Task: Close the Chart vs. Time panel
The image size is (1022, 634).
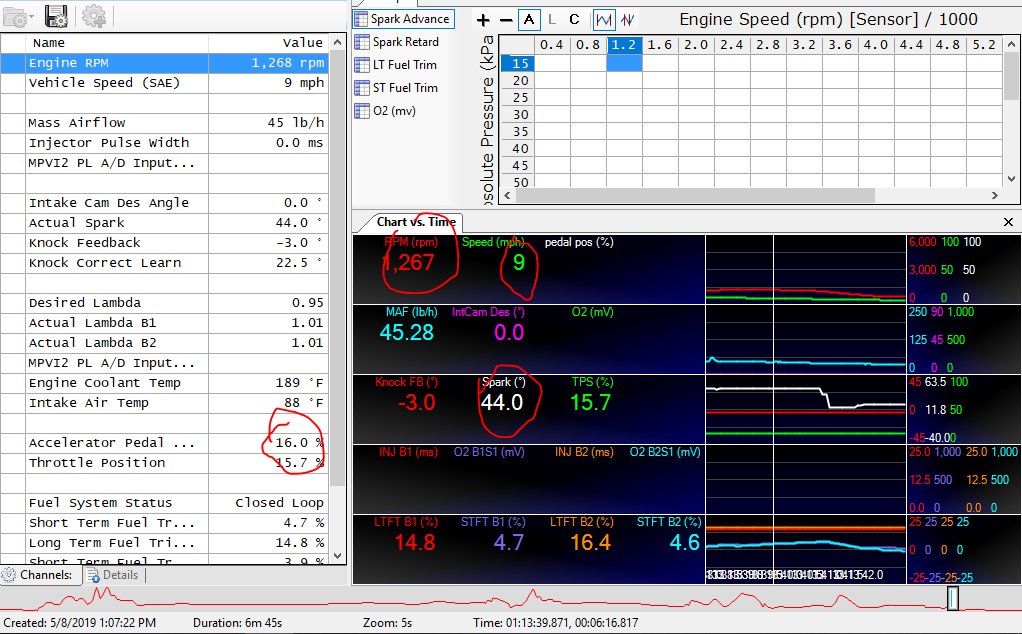Action: coord(1008,222)
